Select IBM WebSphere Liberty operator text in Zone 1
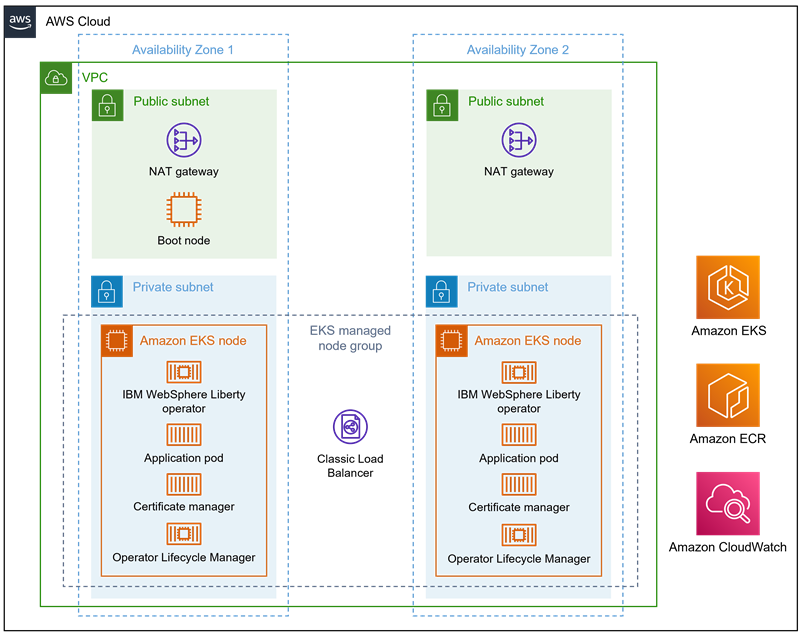The image size is (800, 637). [x=184, y=401]
